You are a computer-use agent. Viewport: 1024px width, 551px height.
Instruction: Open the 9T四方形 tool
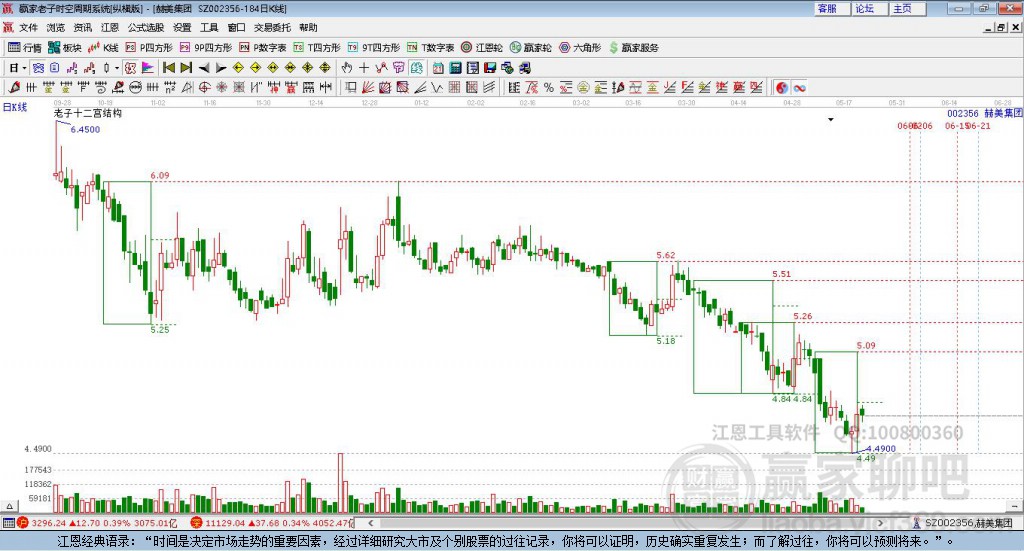click(374, 48)
